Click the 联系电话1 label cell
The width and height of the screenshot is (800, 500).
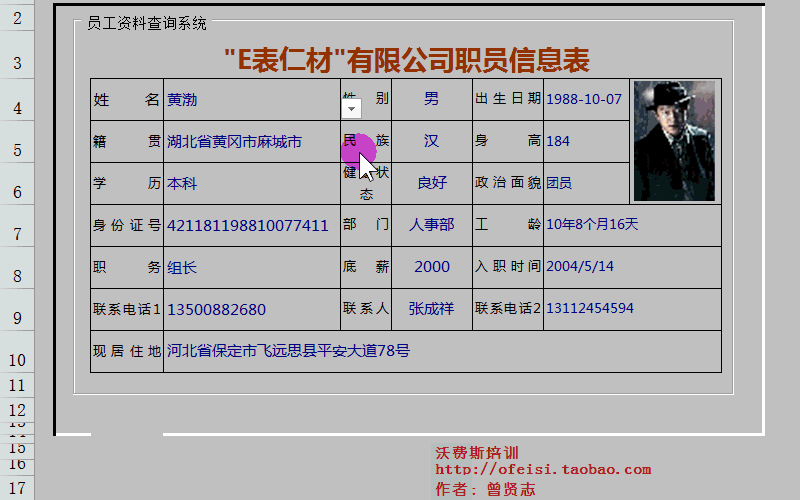tap(127, 309)
